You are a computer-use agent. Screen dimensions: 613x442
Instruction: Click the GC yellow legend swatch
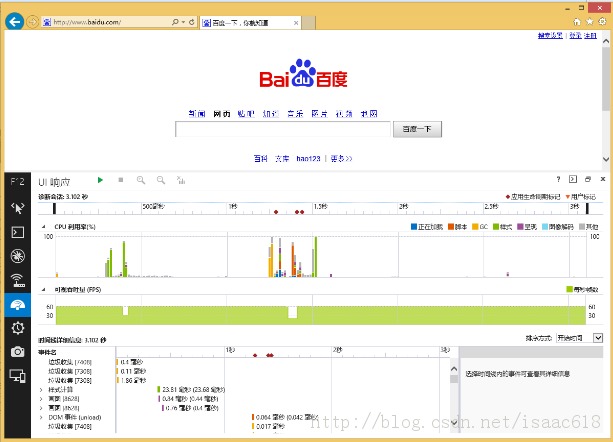(475, 227)
